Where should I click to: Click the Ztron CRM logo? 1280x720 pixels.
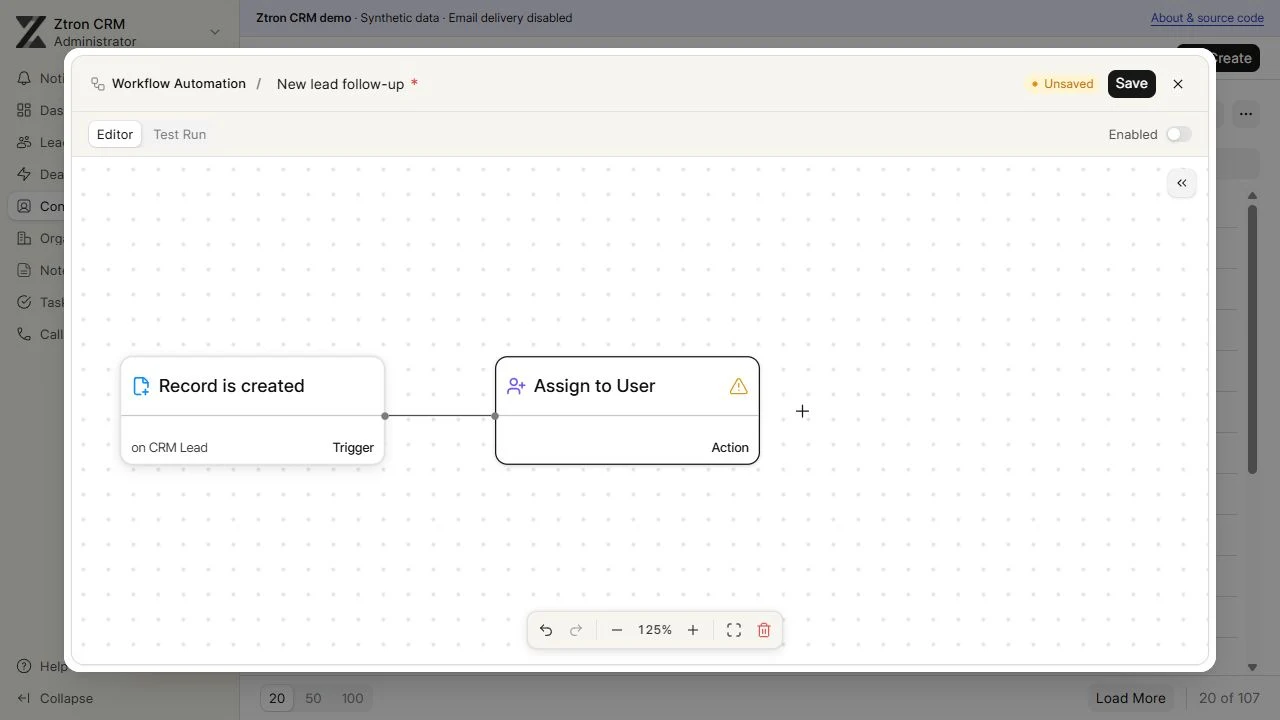point(31,32)
